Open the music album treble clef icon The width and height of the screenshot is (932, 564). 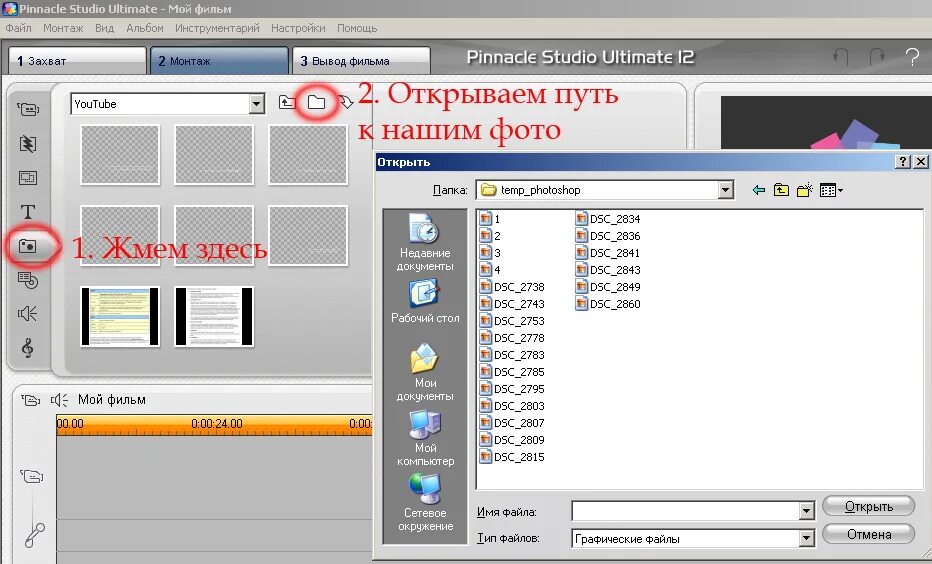[x=28, y=348]
